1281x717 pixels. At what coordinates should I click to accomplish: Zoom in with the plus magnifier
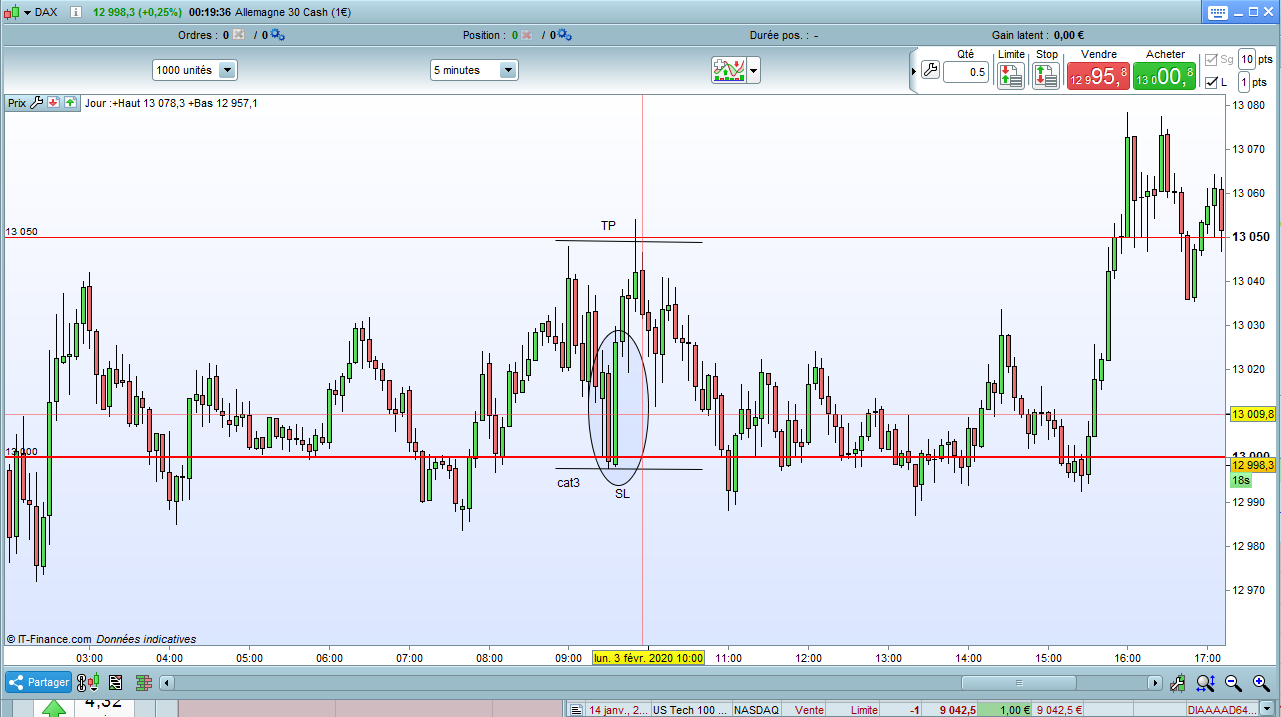point(1261,683)
